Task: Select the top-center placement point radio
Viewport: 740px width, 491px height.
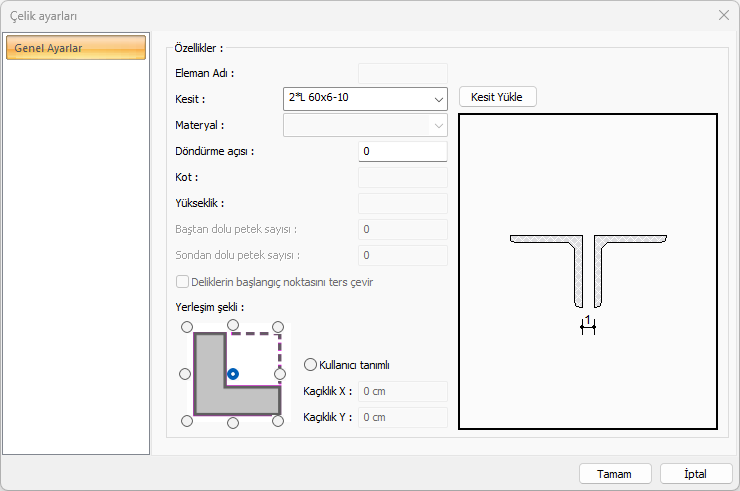Action: pyautogui.click(x=233, y=325)
